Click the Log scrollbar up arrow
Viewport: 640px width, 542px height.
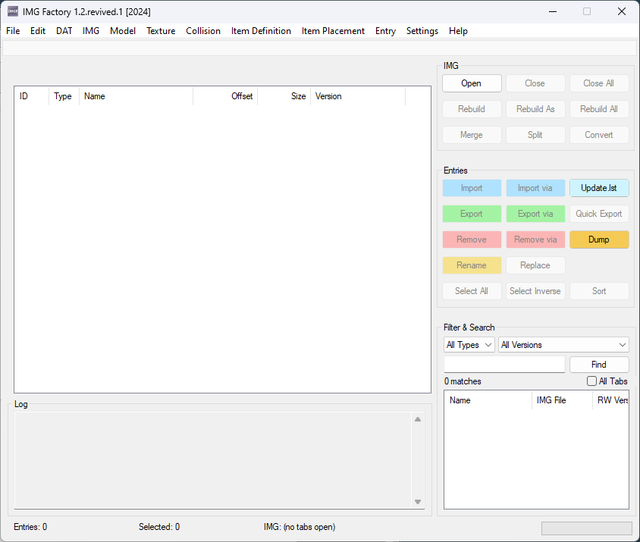(x=418, y=420)
